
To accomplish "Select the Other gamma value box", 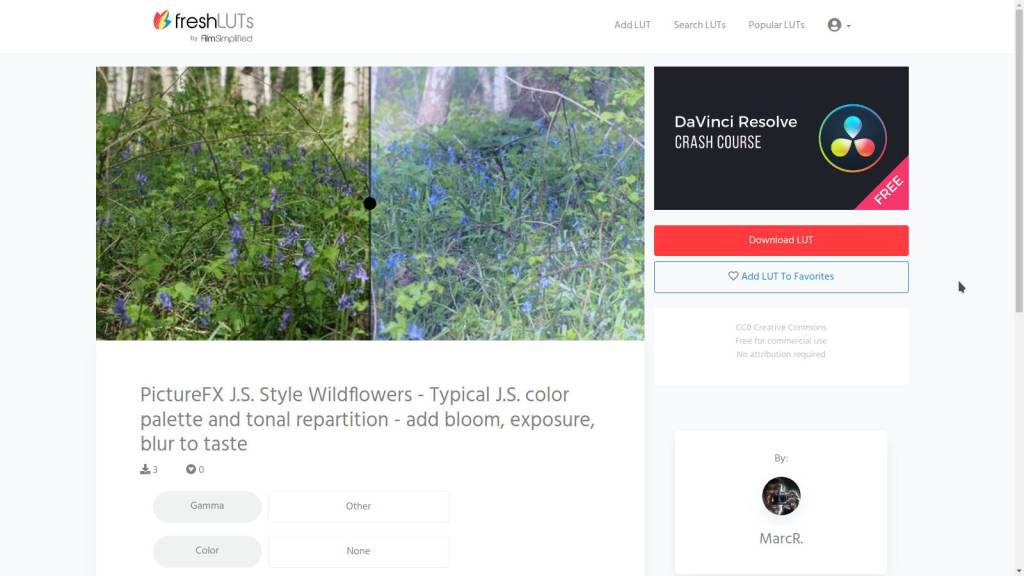I will point(359,506).
